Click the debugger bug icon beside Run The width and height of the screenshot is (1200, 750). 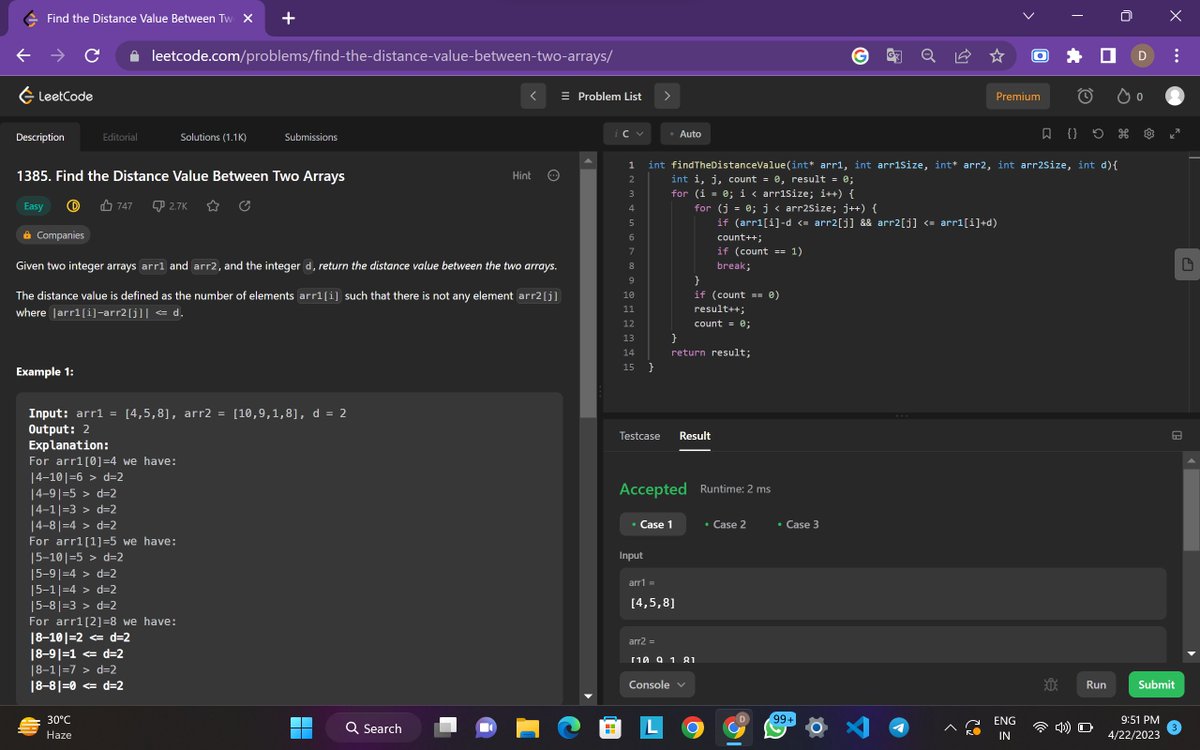[1051, 685]
